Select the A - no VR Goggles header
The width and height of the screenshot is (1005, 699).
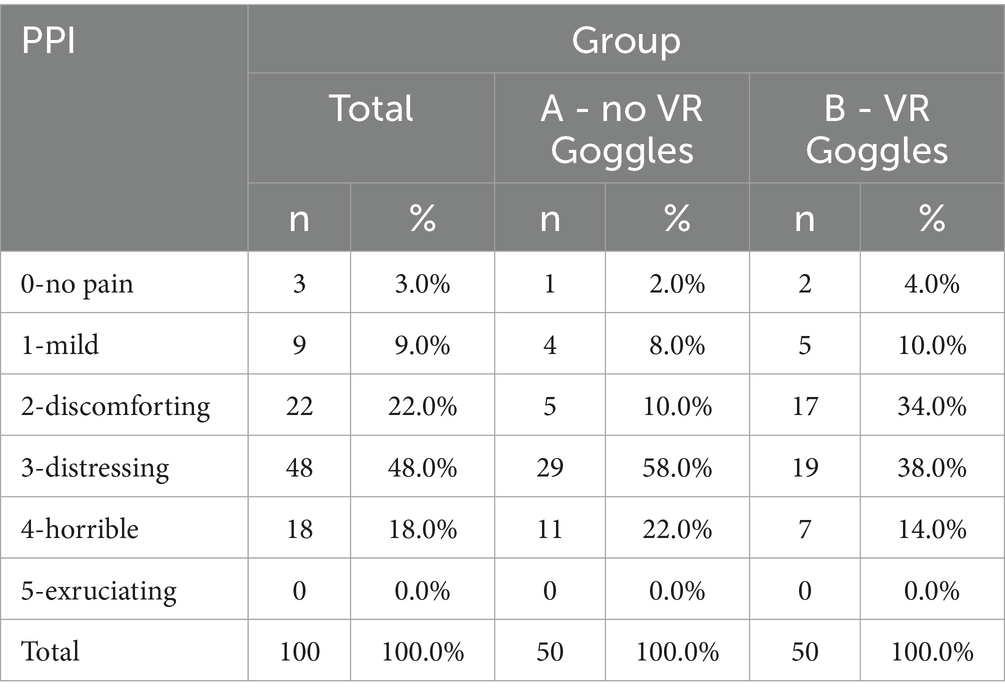click(621, 128)
